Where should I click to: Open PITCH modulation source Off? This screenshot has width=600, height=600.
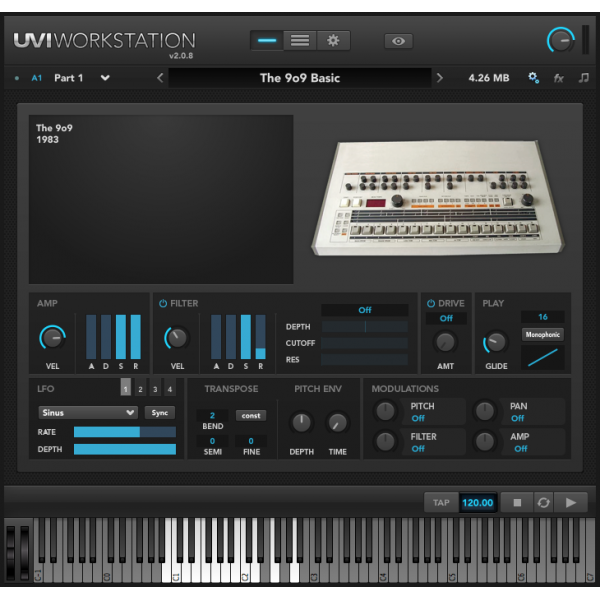(x=418, y=418)
